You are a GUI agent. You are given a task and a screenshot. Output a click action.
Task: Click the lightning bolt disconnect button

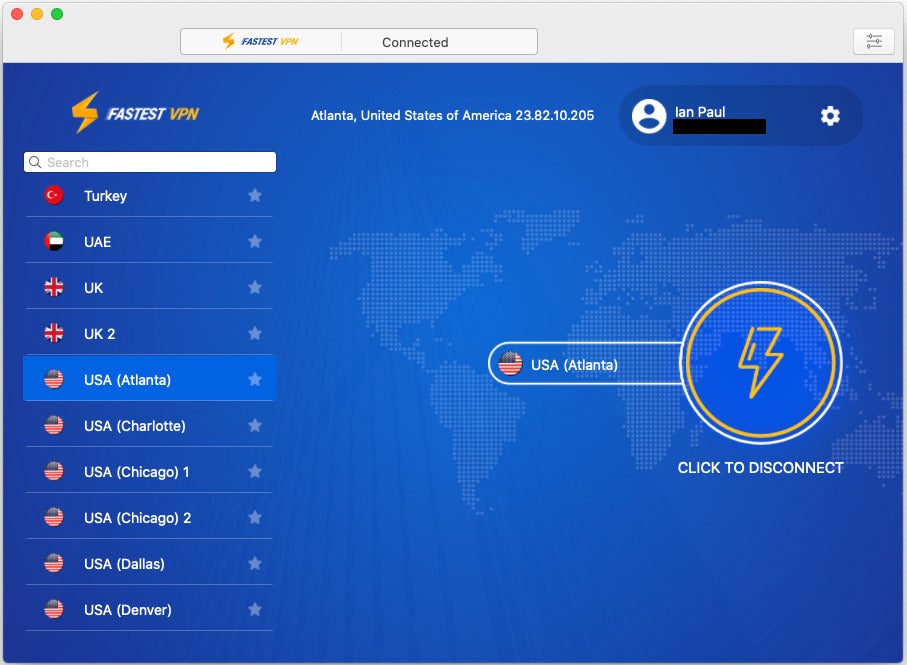pos(761,363)
